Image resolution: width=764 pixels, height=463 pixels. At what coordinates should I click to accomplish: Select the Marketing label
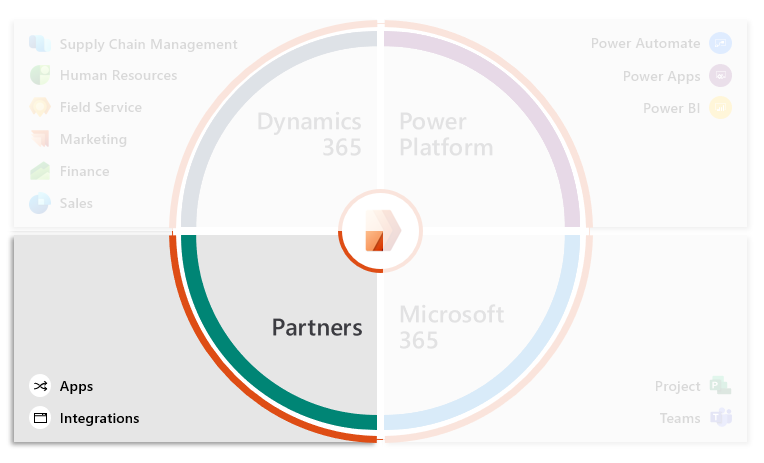93,139
